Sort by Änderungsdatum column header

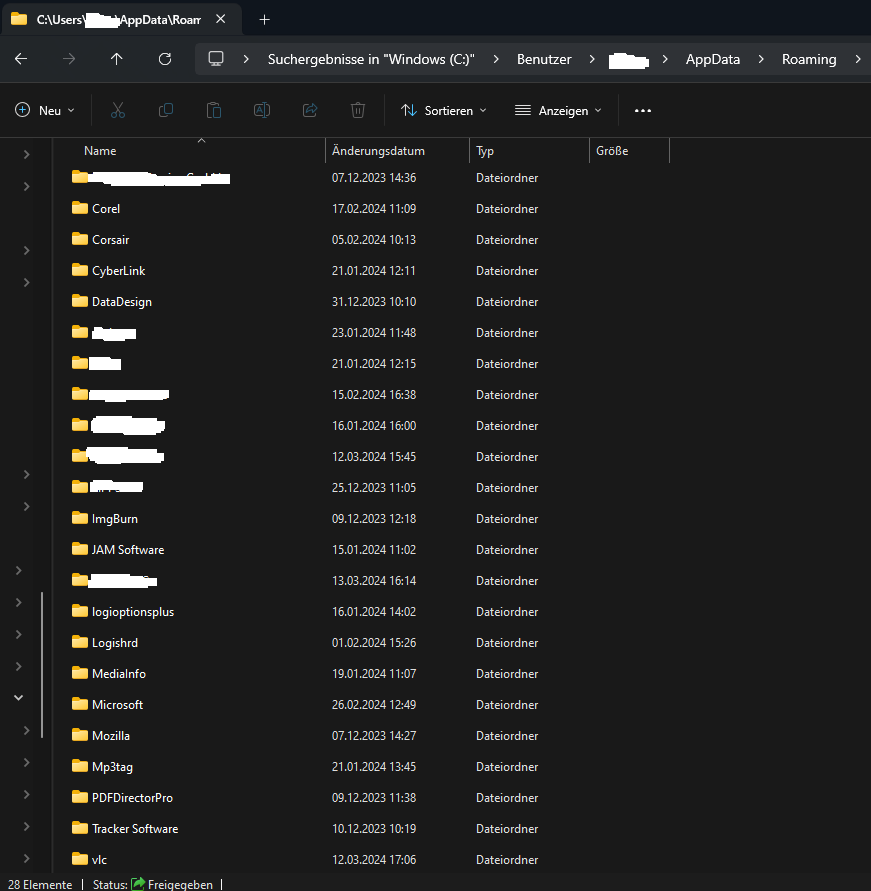pyautogui.click(x=379, y=151)
